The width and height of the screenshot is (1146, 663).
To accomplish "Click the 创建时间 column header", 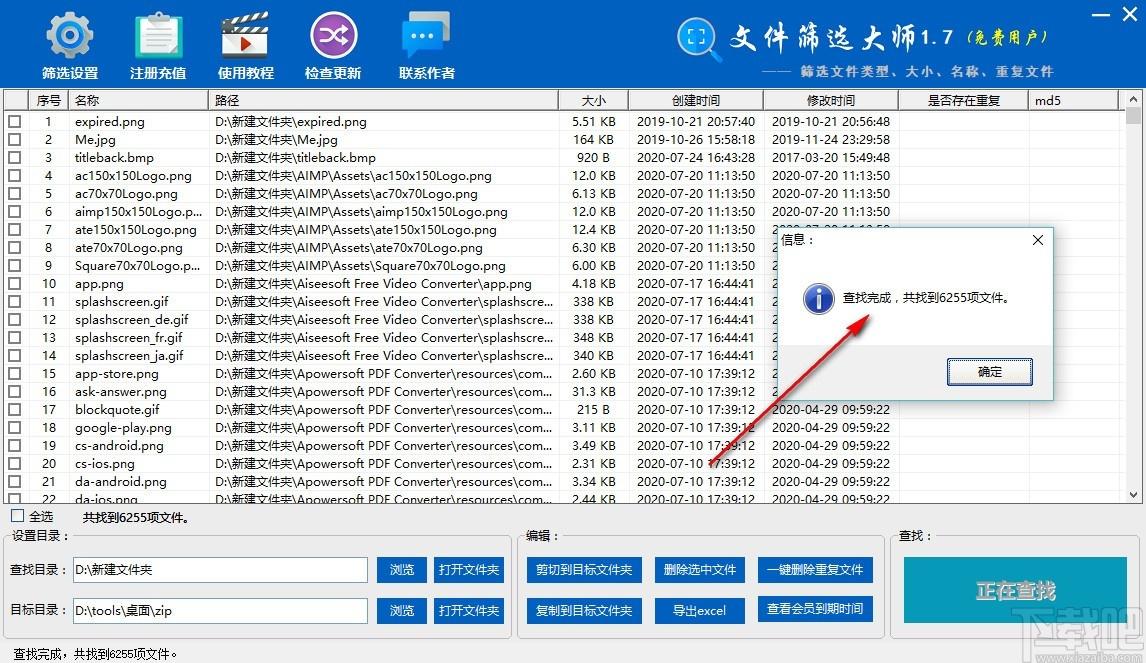I will (696, 100).
